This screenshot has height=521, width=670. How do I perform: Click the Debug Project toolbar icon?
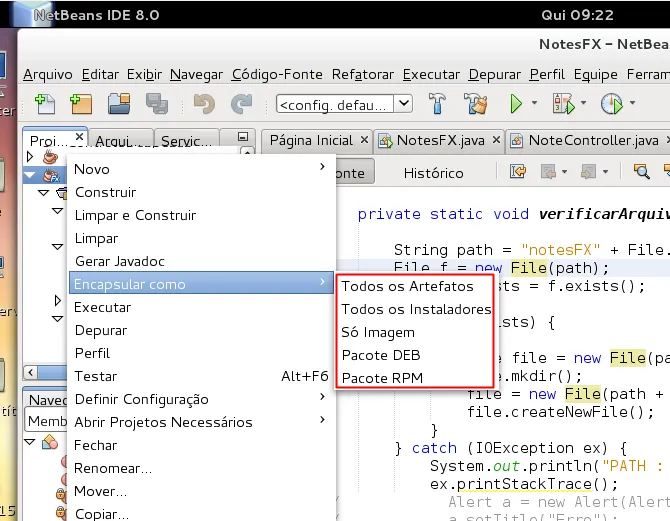pyautogui.click(x=564, y=104)
